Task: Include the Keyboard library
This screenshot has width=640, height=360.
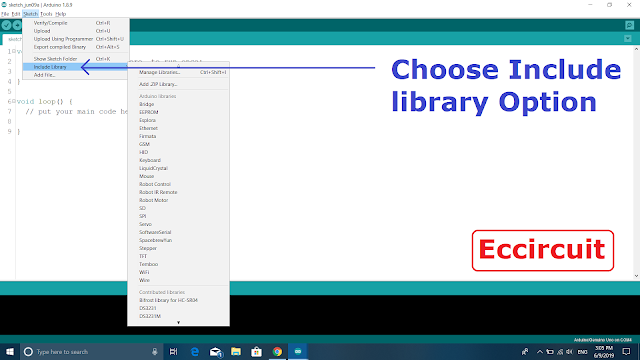Action: (178, 160)
